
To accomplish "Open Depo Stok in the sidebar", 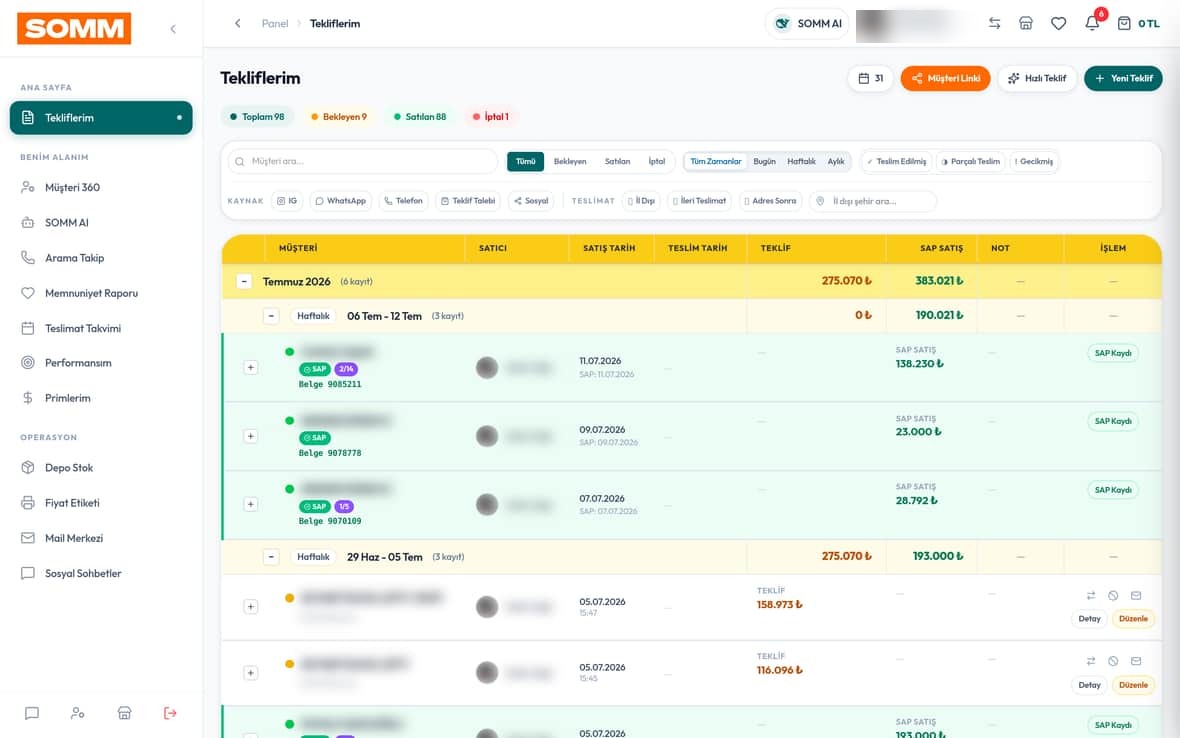I will pos(101,467).
